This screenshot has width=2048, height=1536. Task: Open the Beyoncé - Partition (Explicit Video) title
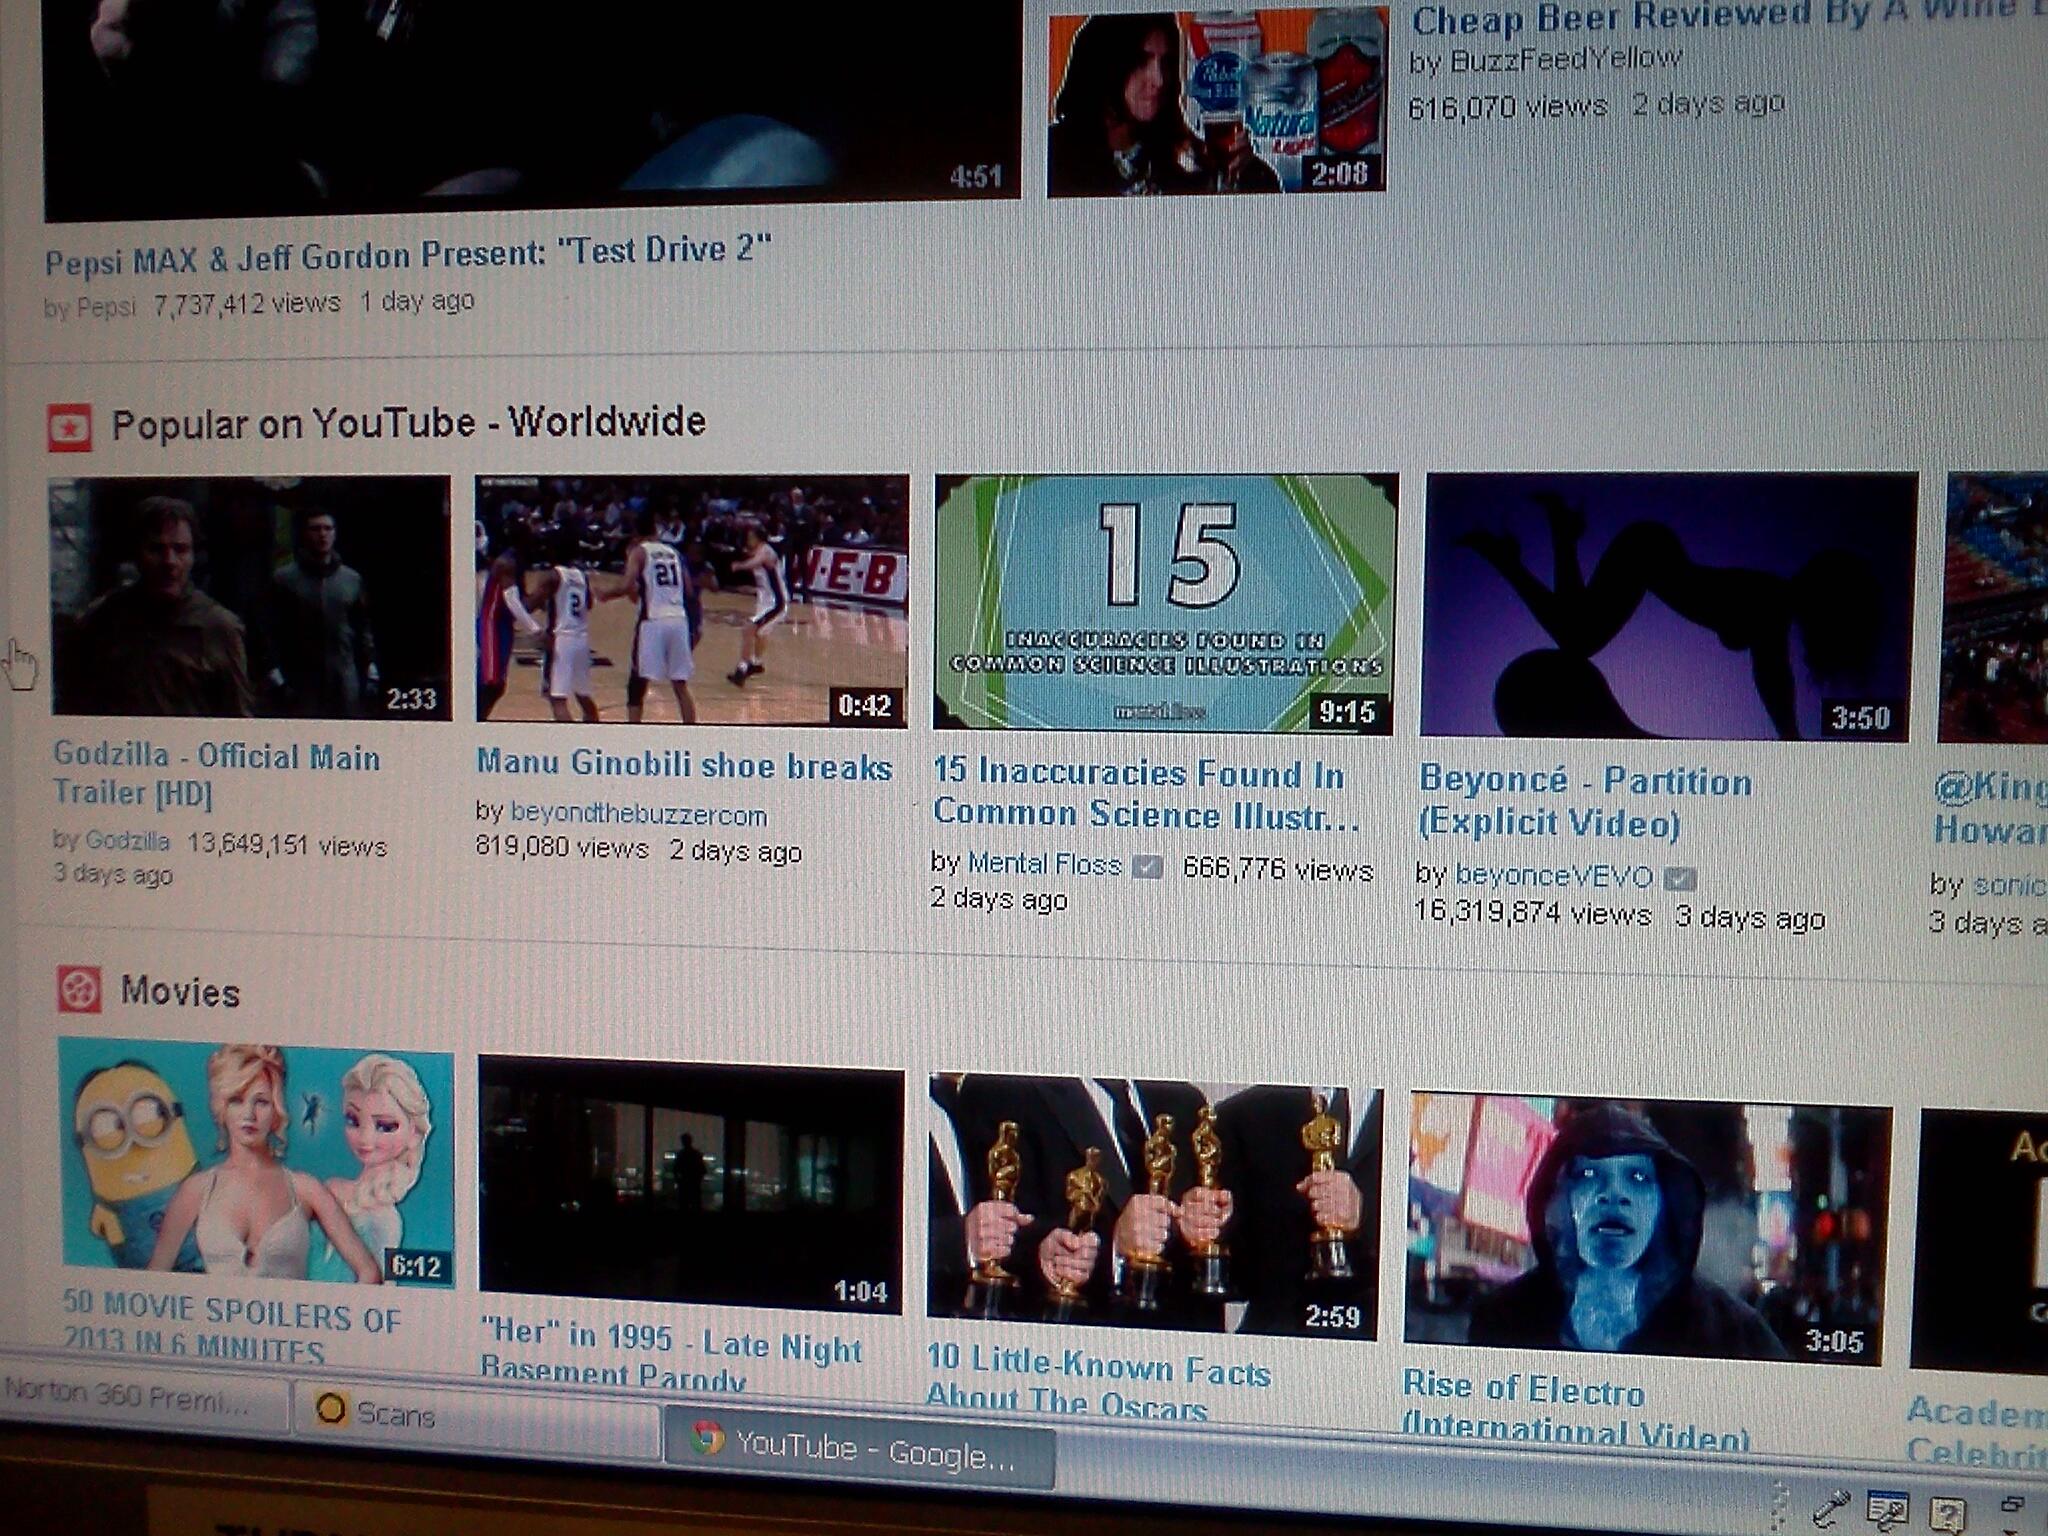coord(1585,801)
